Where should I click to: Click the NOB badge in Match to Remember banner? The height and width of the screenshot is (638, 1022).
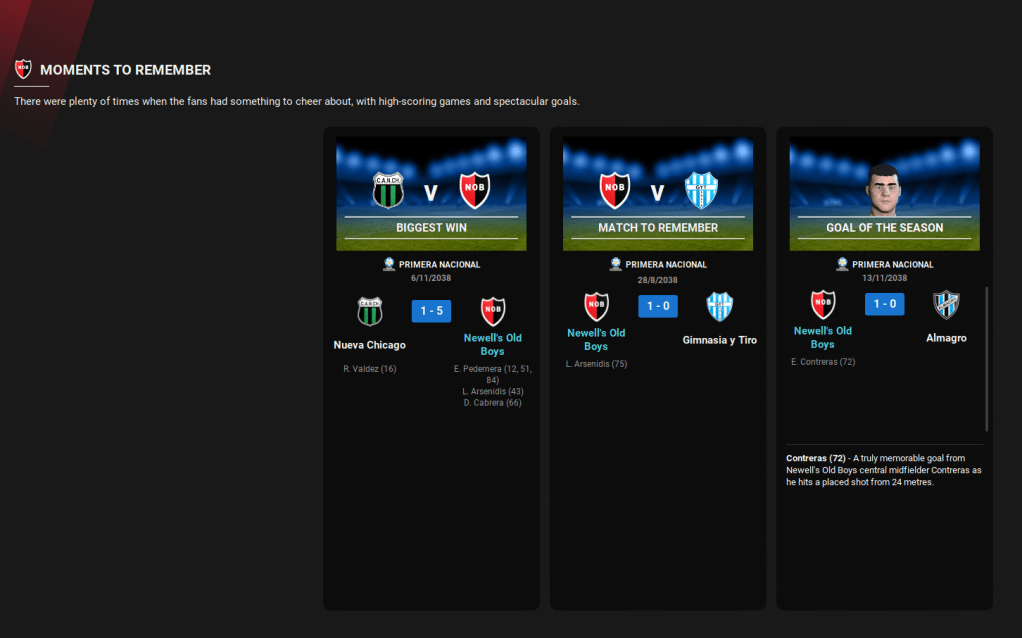pyautogui.click(x=614, y=190)
